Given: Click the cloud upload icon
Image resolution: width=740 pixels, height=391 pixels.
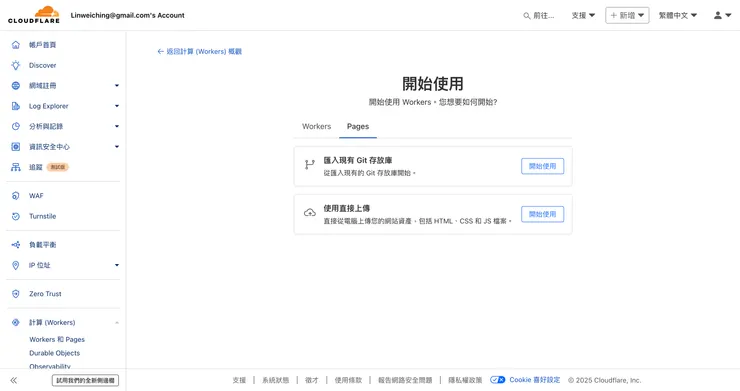Looking at the screenshot, I should tap(310, 213).
